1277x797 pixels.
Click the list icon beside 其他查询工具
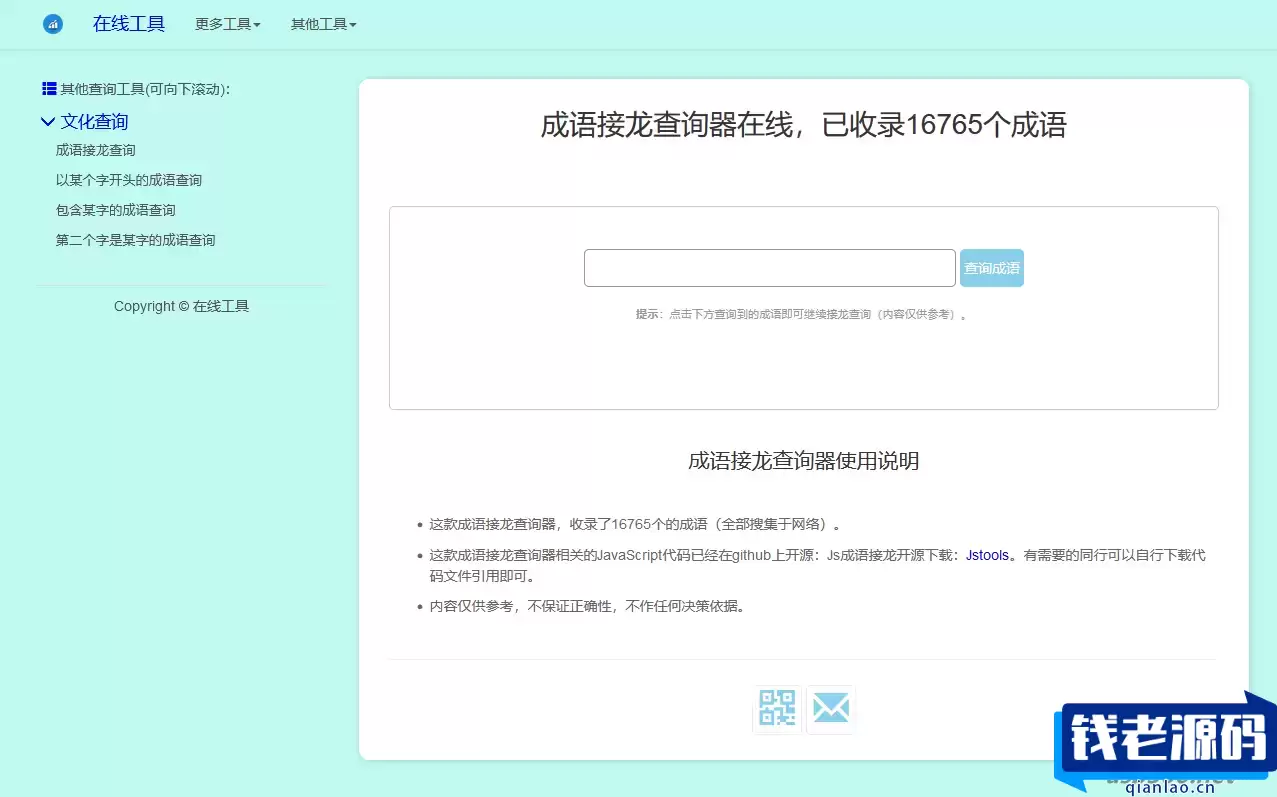(49, 88)
